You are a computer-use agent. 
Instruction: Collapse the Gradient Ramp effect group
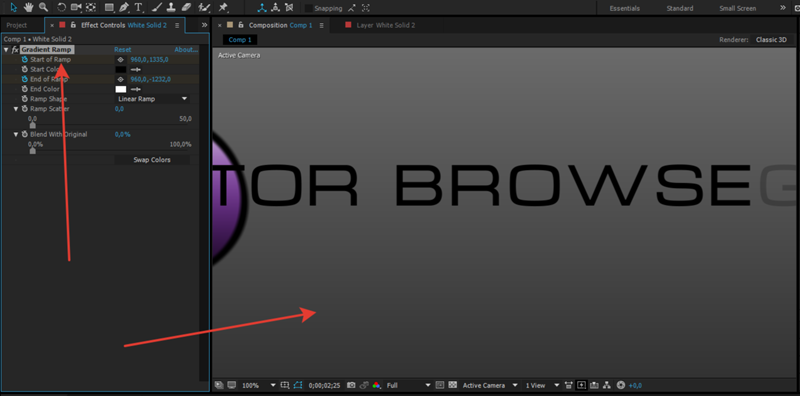click(6, 50)
